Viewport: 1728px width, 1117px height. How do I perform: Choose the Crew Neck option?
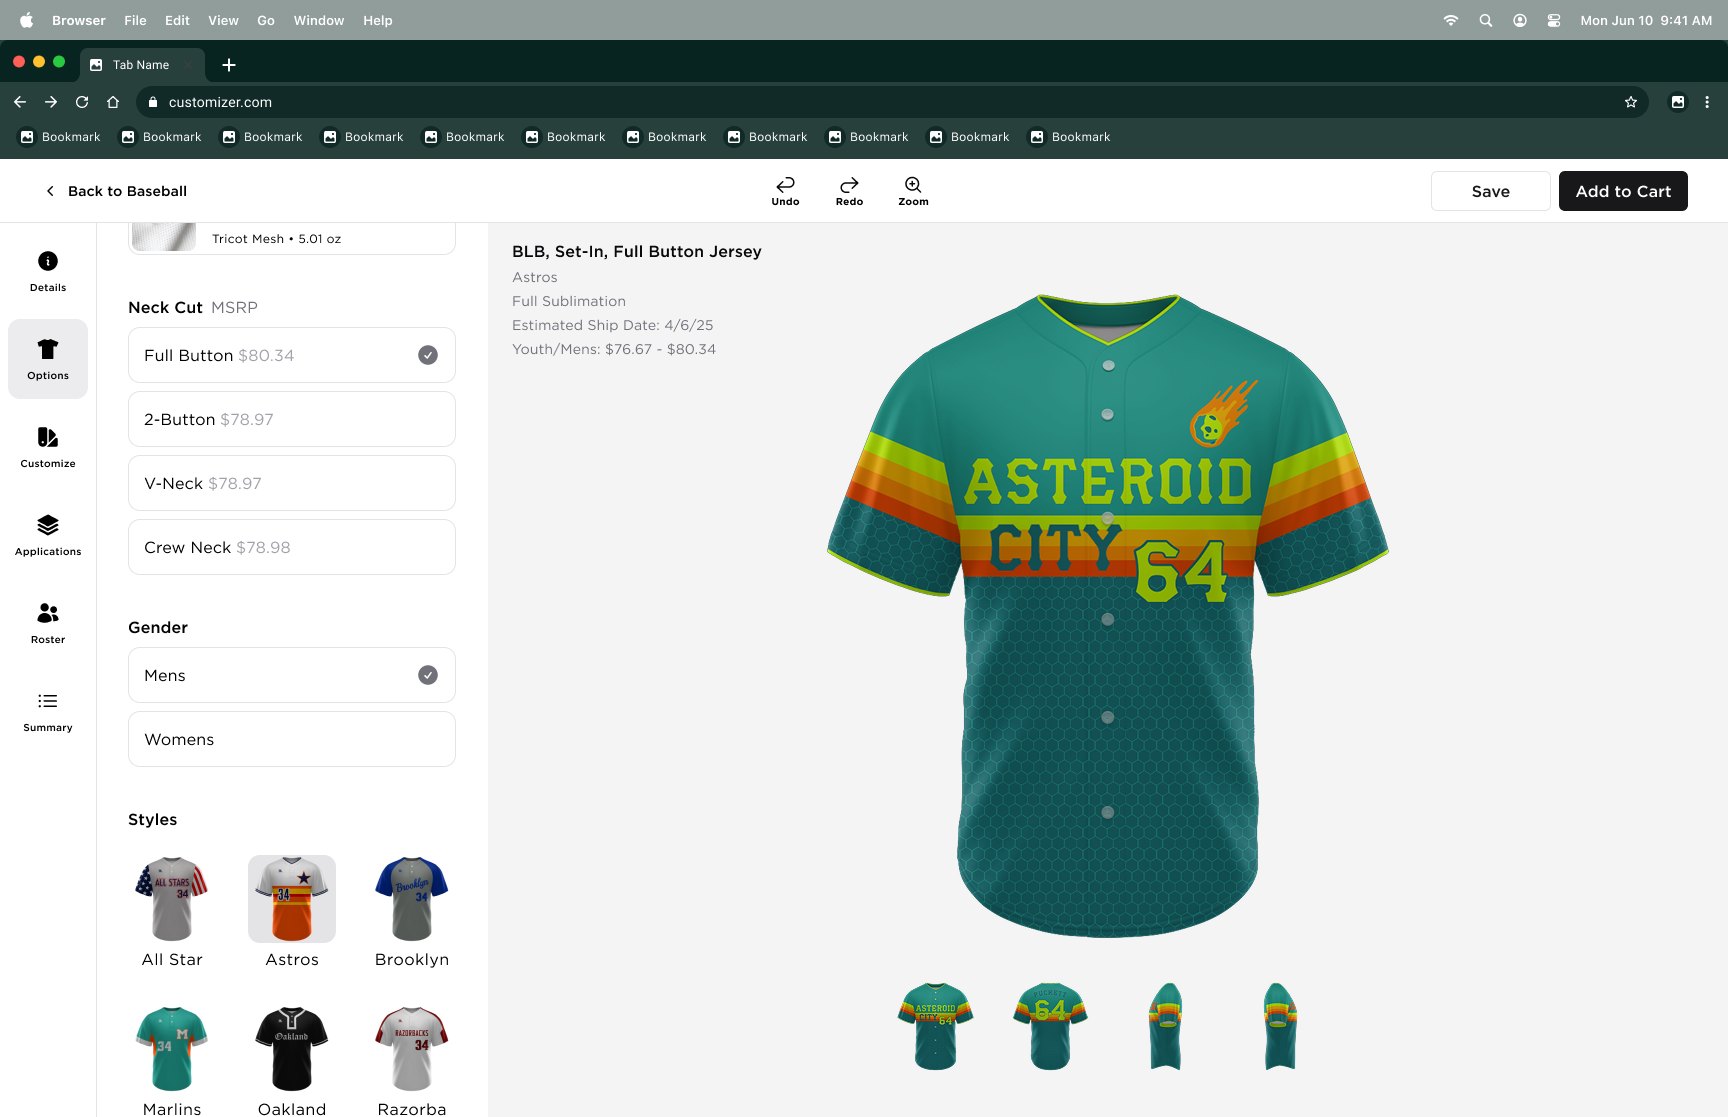click(292, 547)
